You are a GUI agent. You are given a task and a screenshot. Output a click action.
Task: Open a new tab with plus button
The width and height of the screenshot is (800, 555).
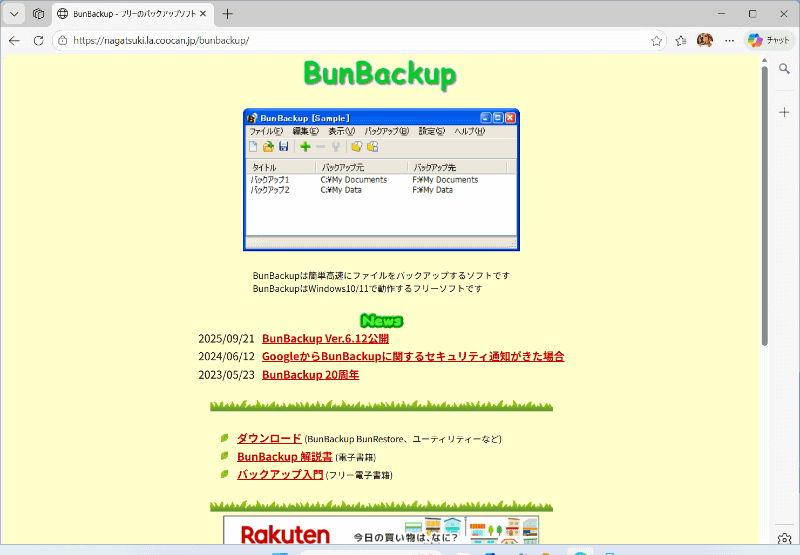(x=228, y=14)
